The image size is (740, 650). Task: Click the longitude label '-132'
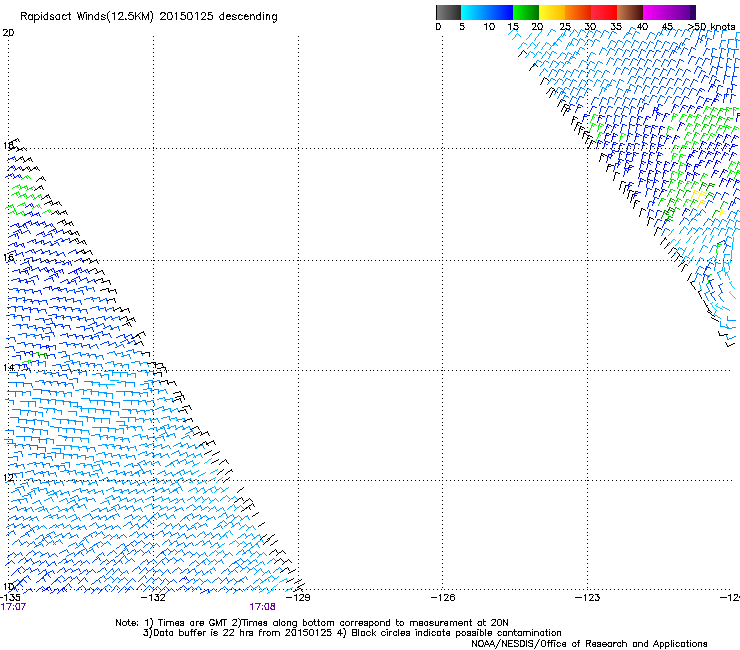[x=153, y=598]
